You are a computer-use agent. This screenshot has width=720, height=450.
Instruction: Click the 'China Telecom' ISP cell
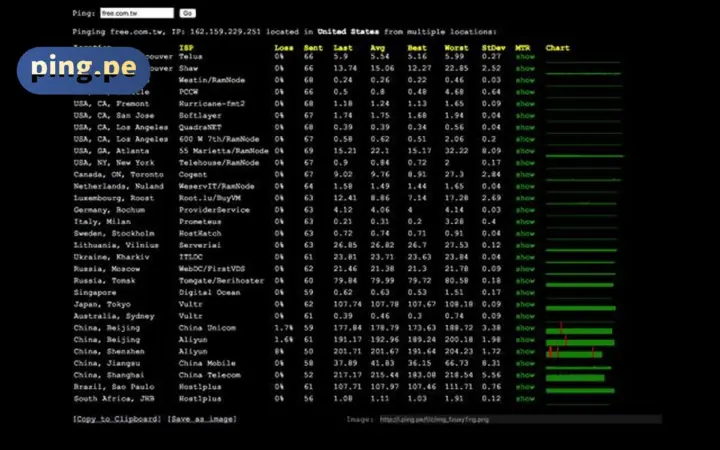point(209,375)
